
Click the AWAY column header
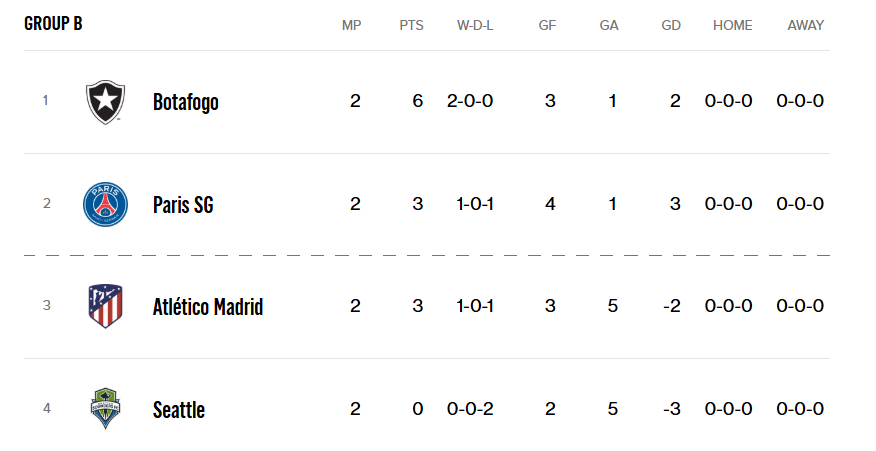click(806, 25)
